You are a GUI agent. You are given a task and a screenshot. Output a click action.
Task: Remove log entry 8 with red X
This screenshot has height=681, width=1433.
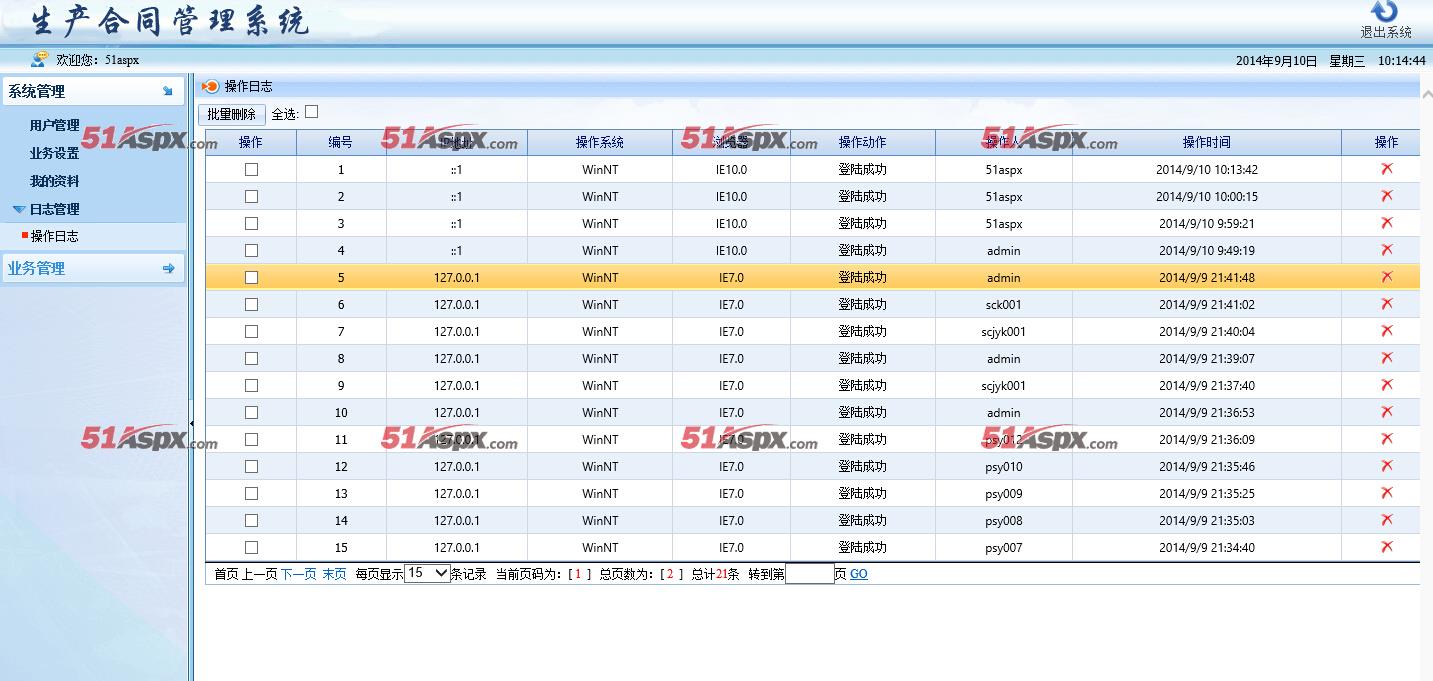pos(1386,358)
